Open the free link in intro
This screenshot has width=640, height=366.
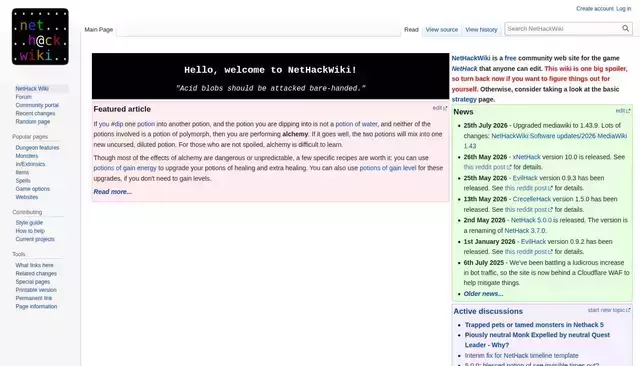510,58
